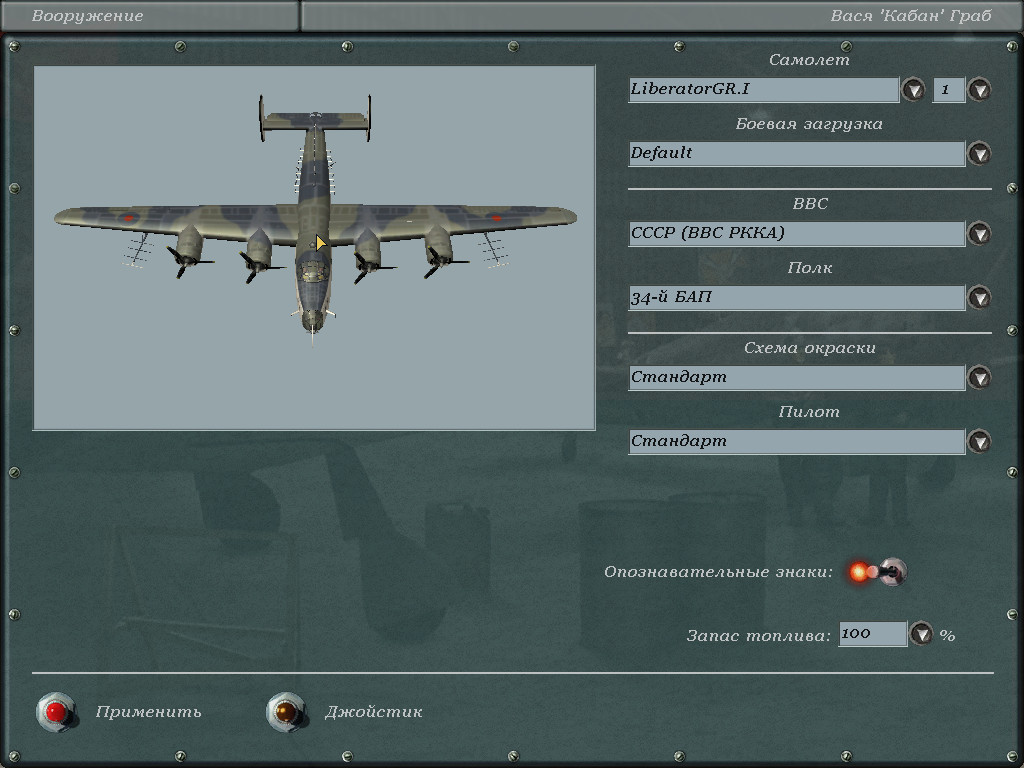Open the Схема окраски dropdown arrow
The image size is (1024, 768).
coord(979,377)
